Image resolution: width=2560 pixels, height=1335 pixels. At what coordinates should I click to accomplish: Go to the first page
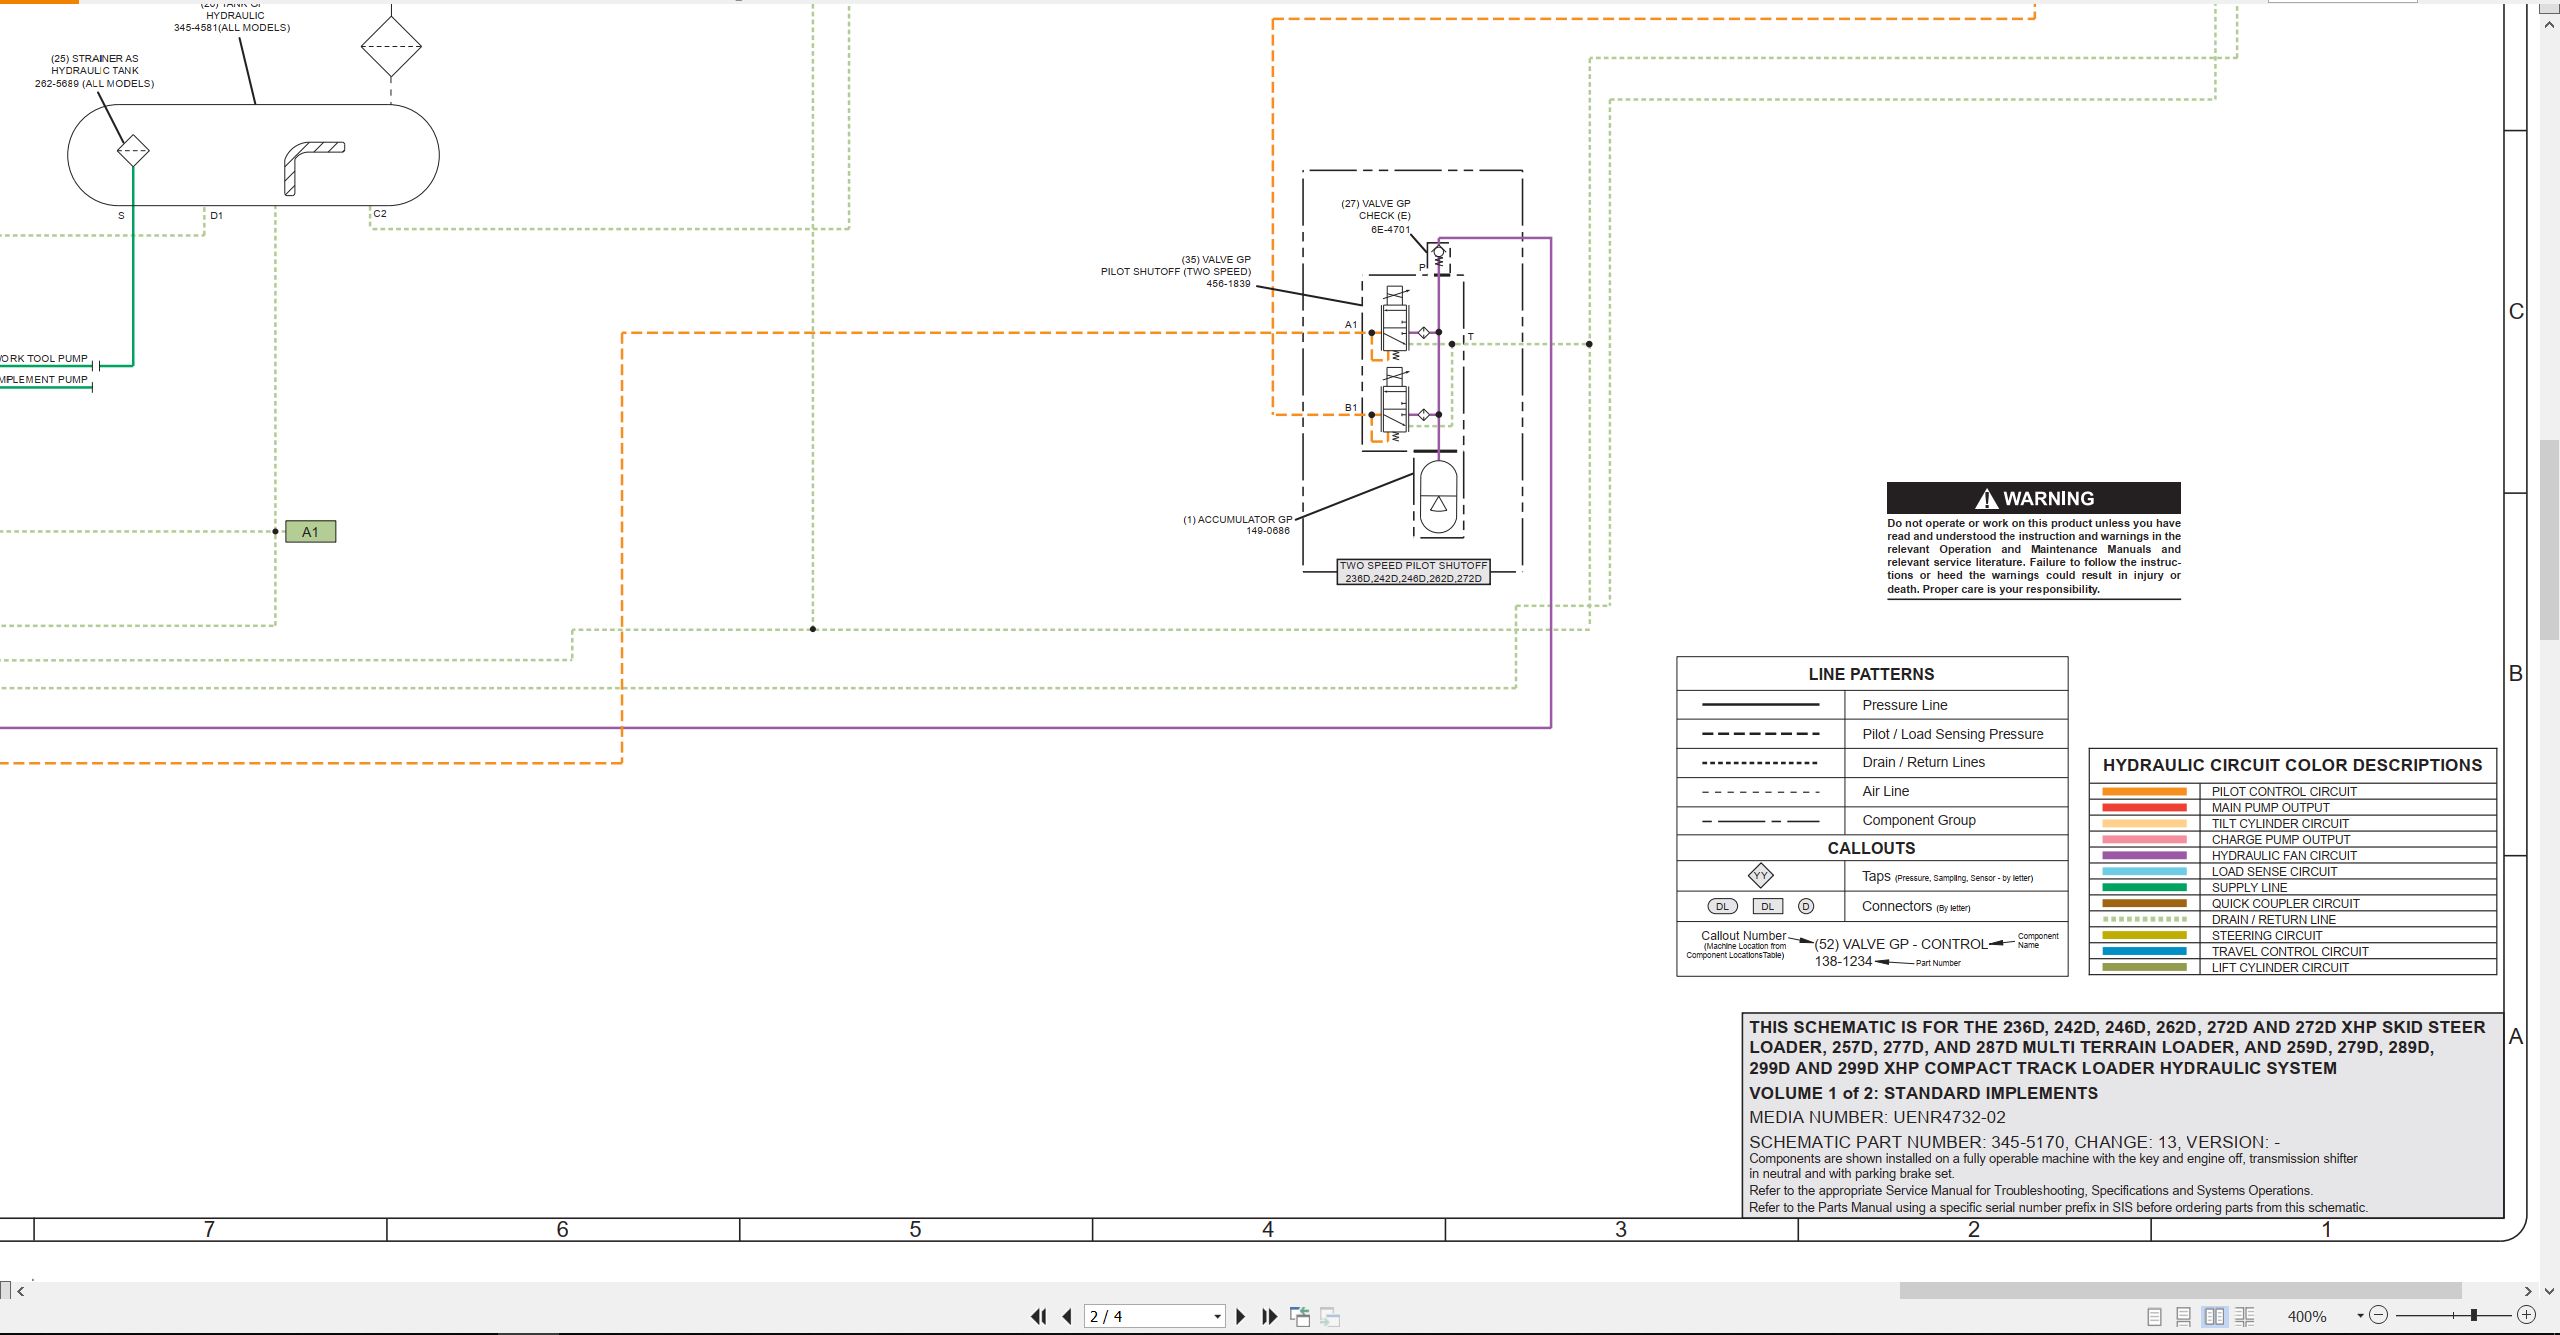(x=1038, y=1317)
